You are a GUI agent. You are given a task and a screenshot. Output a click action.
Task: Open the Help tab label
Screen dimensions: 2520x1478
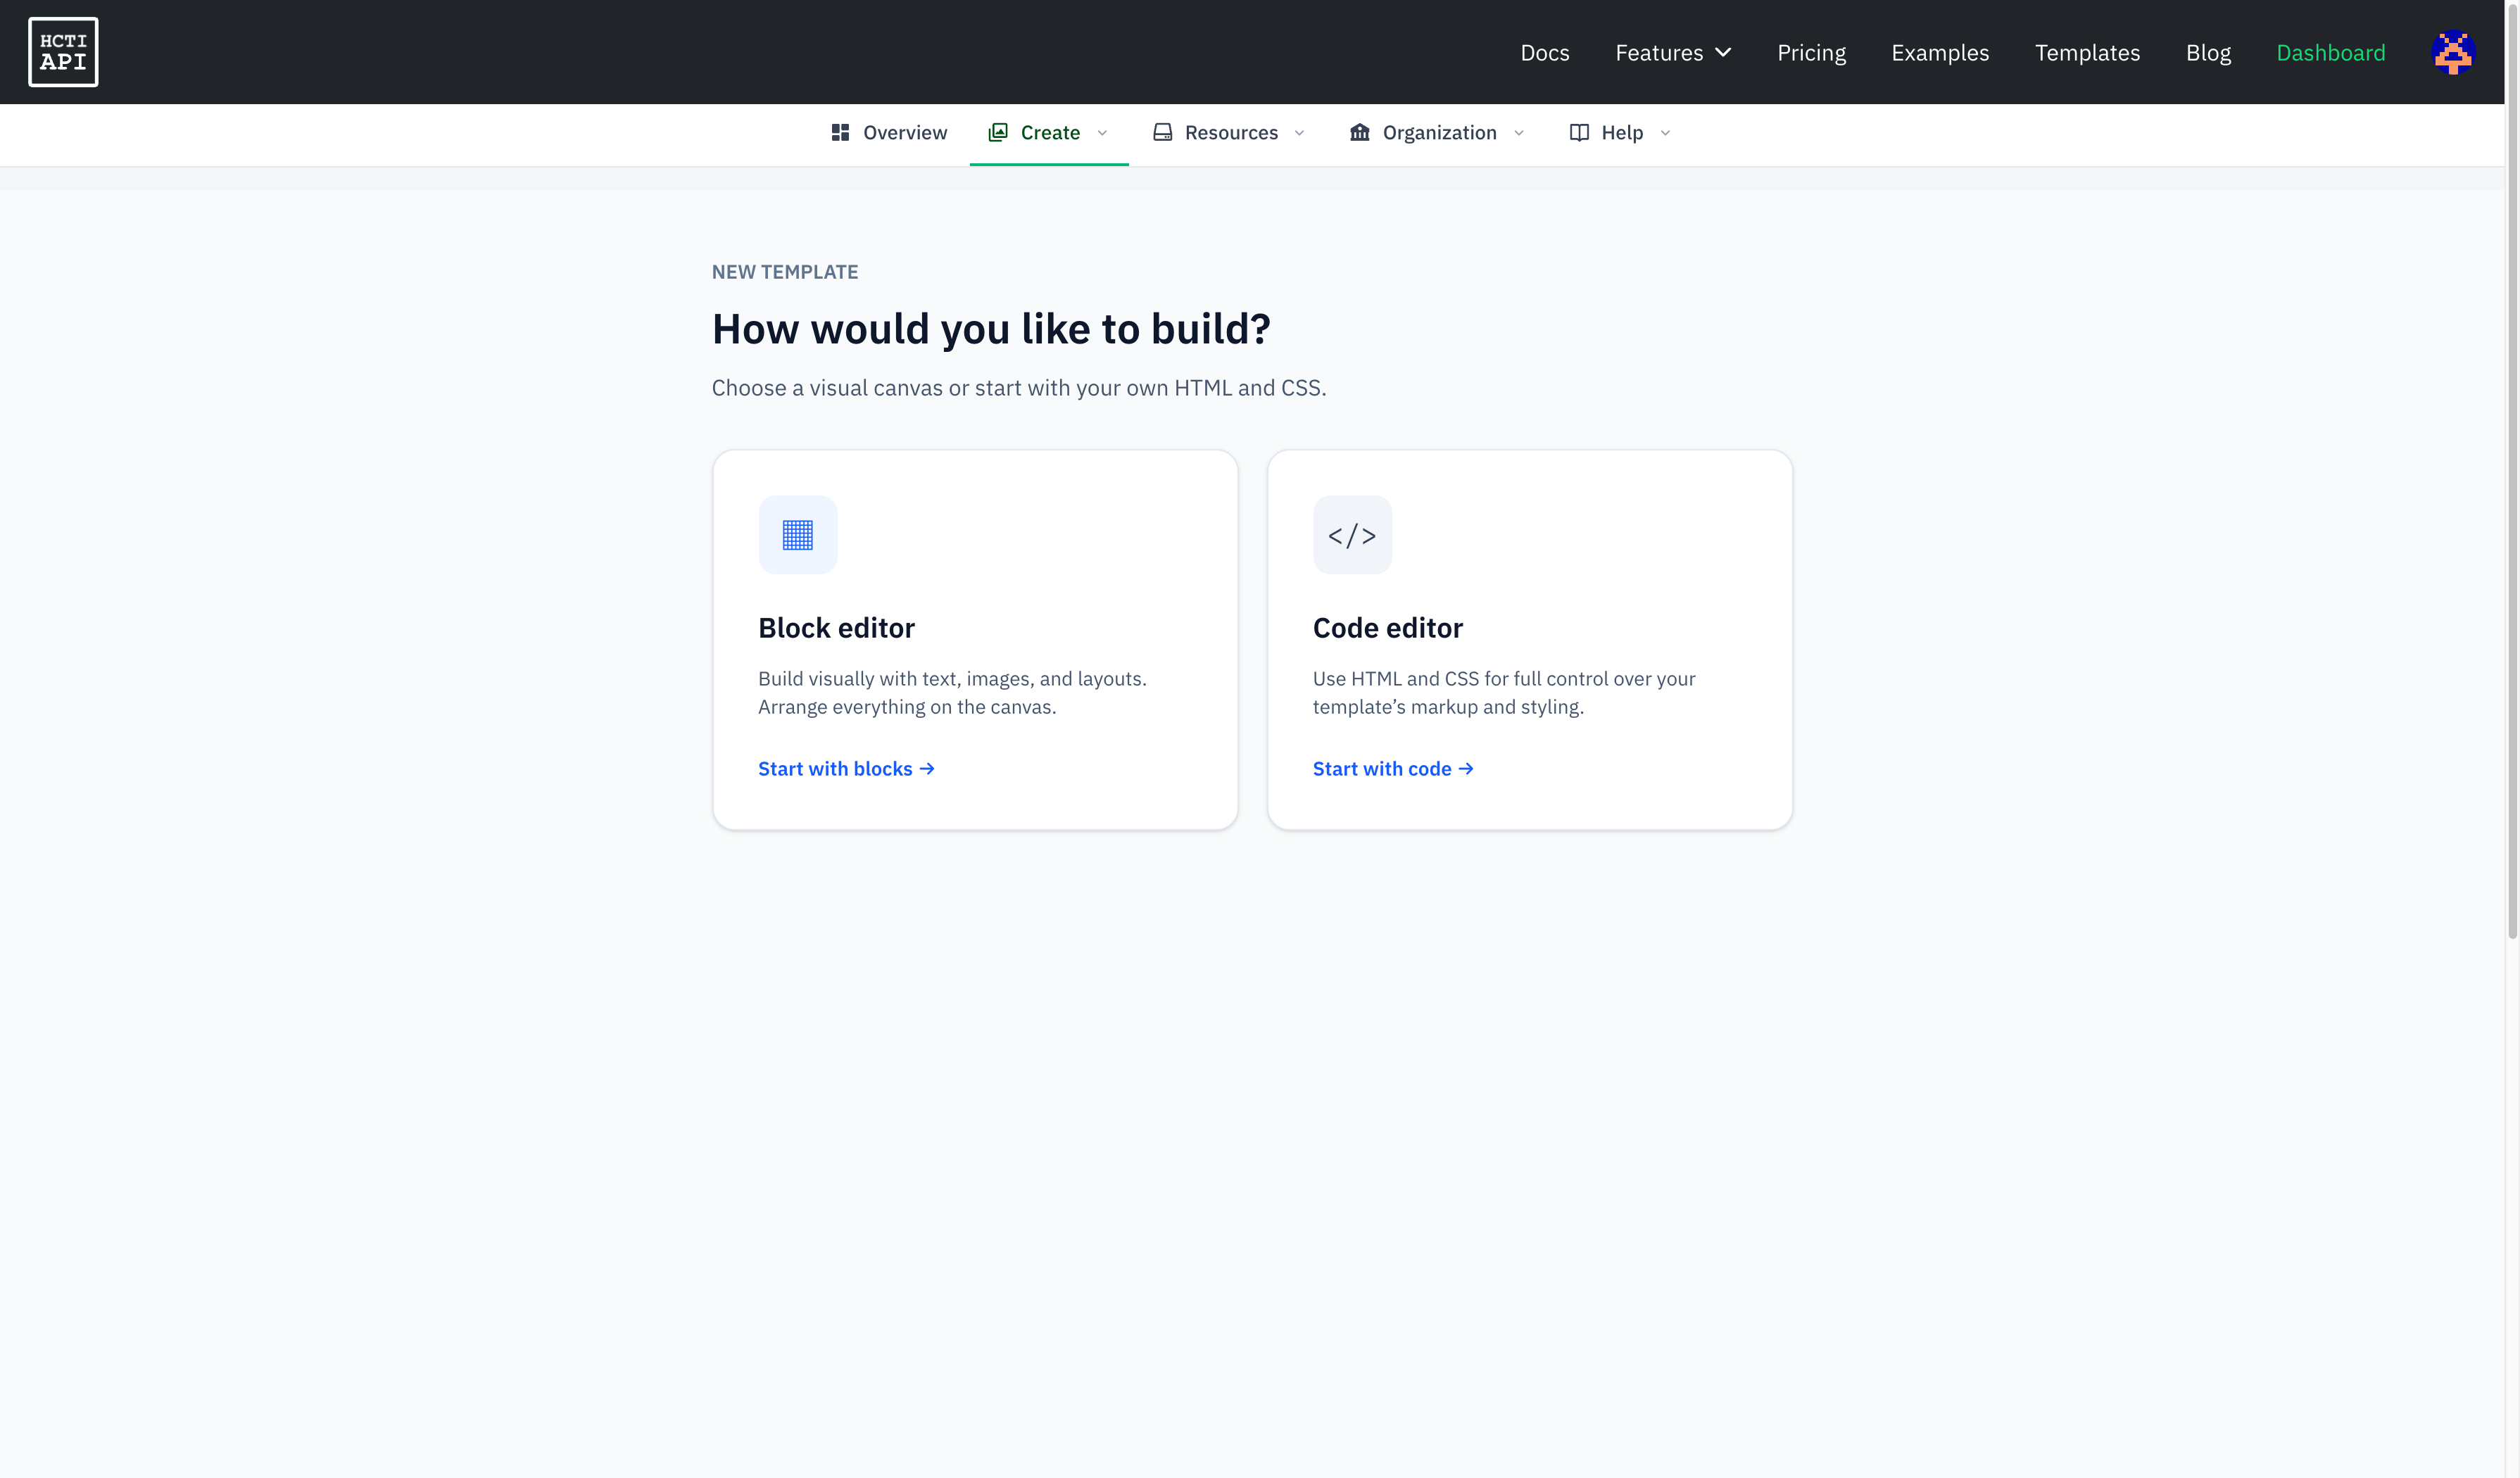click(1622, 133)
